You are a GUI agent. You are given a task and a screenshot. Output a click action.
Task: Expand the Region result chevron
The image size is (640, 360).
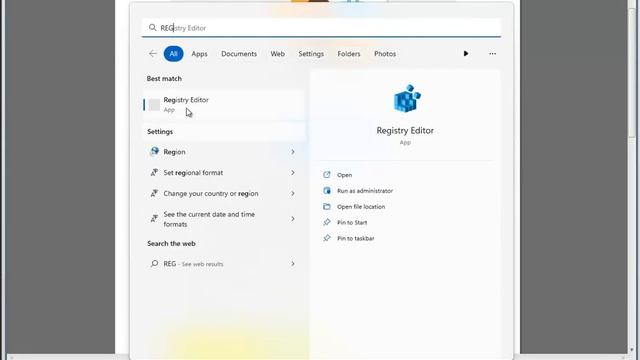click(x=293, y=152)
